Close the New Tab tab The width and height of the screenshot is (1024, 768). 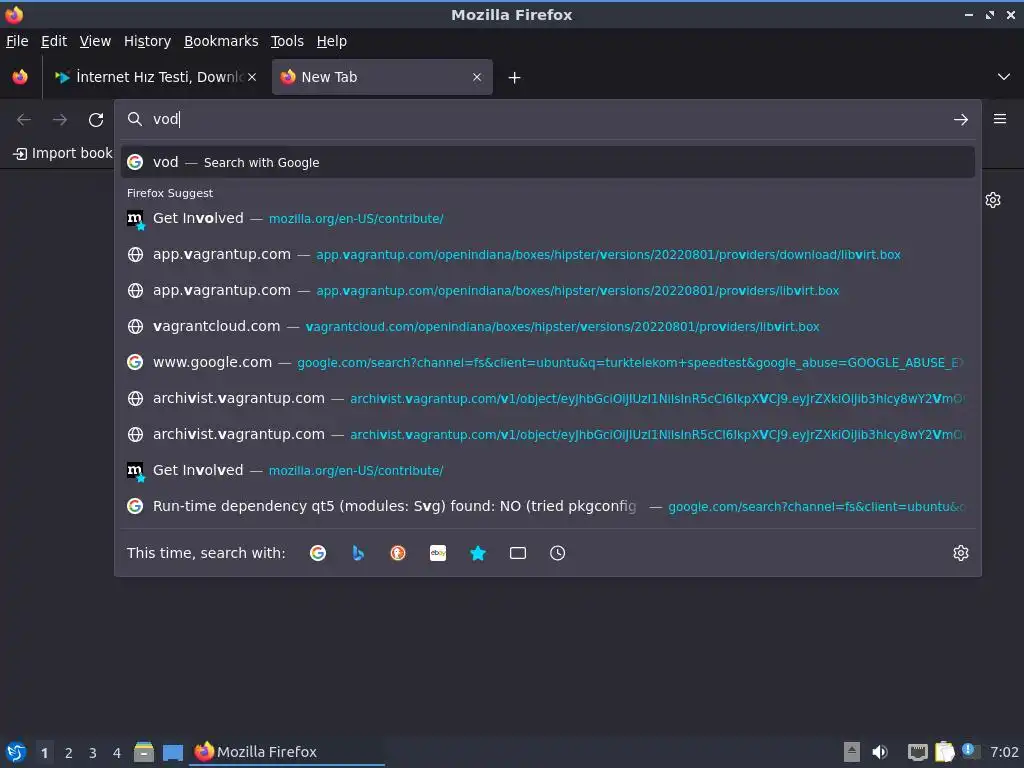477,77
